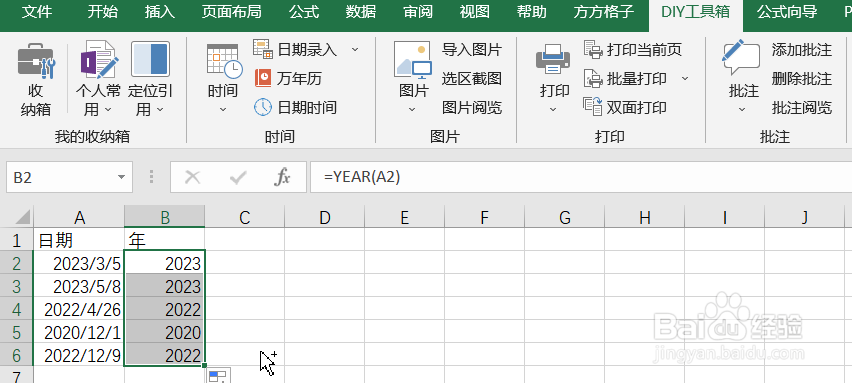Click 双面打印 command

point(625,107)
